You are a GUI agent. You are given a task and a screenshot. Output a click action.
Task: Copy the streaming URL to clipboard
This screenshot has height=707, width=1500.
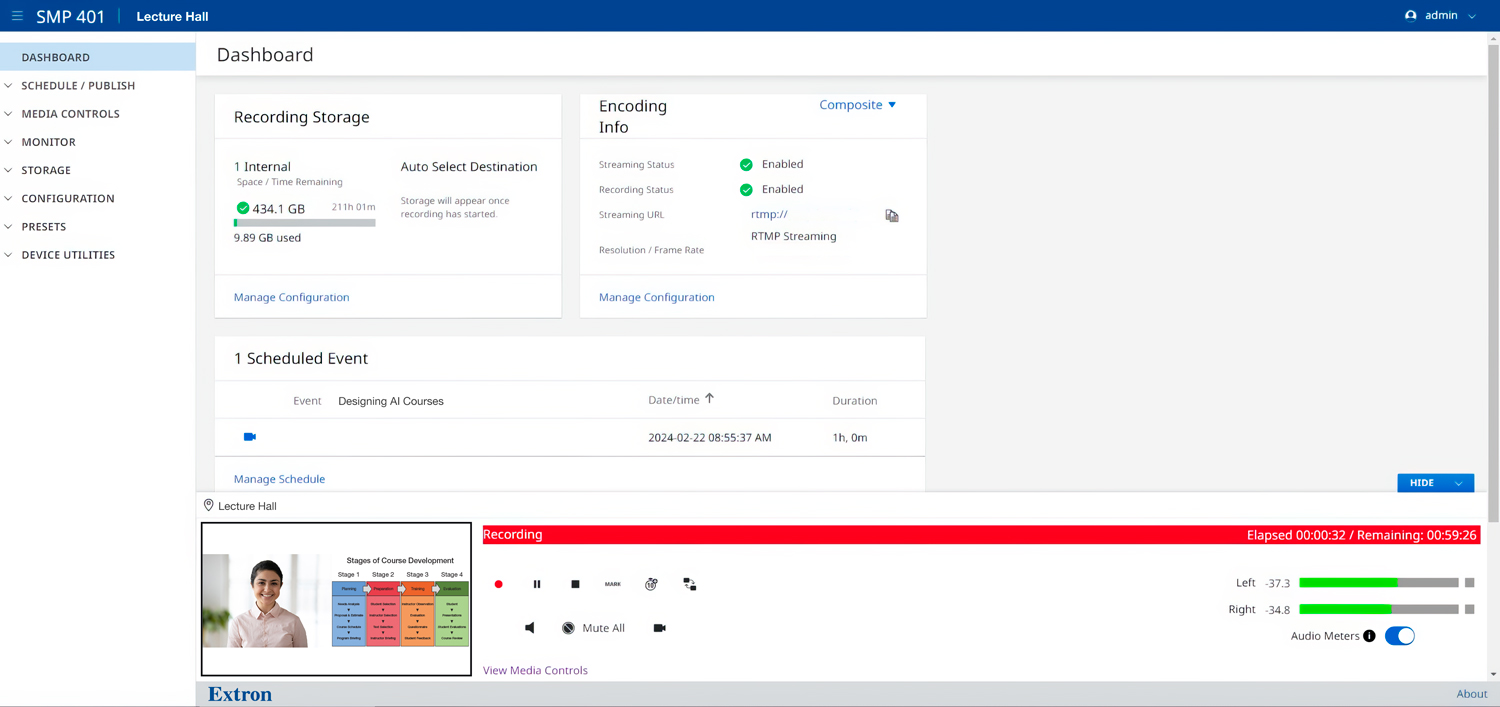pyautogui.click(x=892, y=215)
